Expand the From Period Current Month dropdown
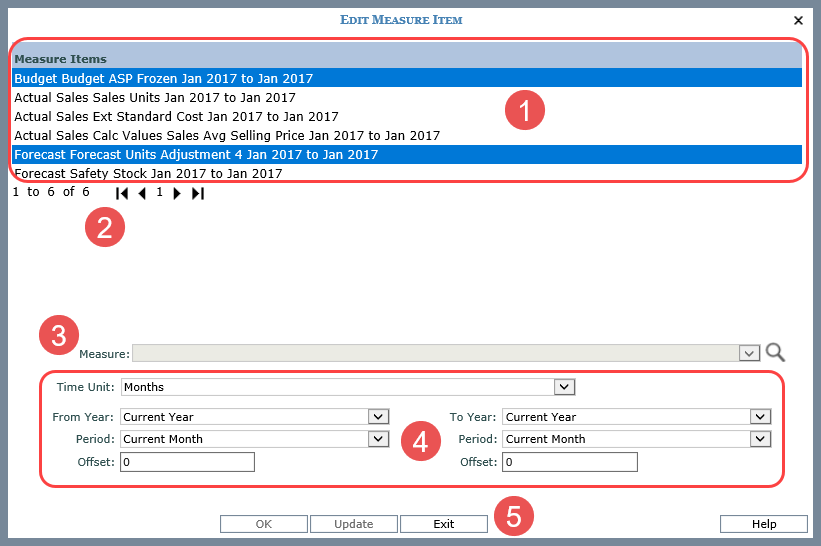The height and width of the screenshot is (546, 821). [378, 439]
